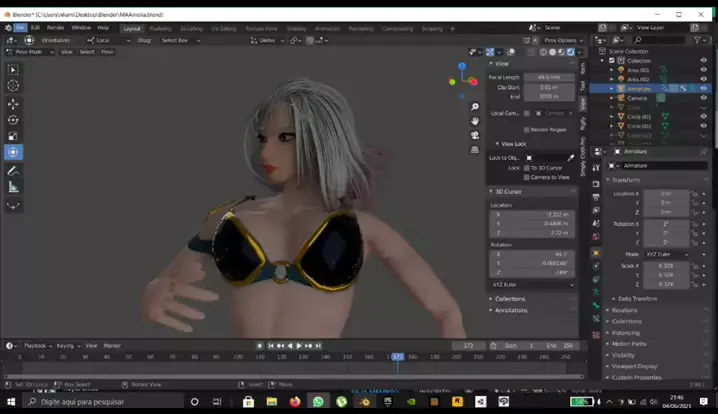The width and height of the screenshot is (718, 414).
Task: Click the outliner filter funnel icon
Action: [697, 40]
